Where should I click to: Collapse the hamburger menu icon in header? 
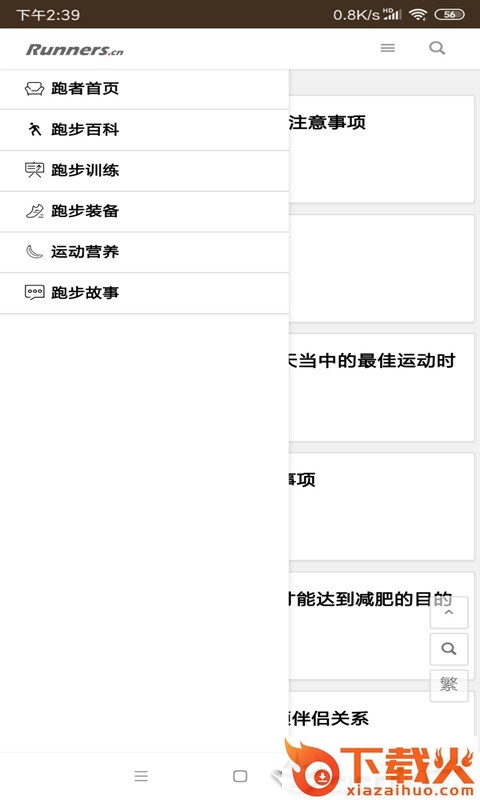coord(388,48)
